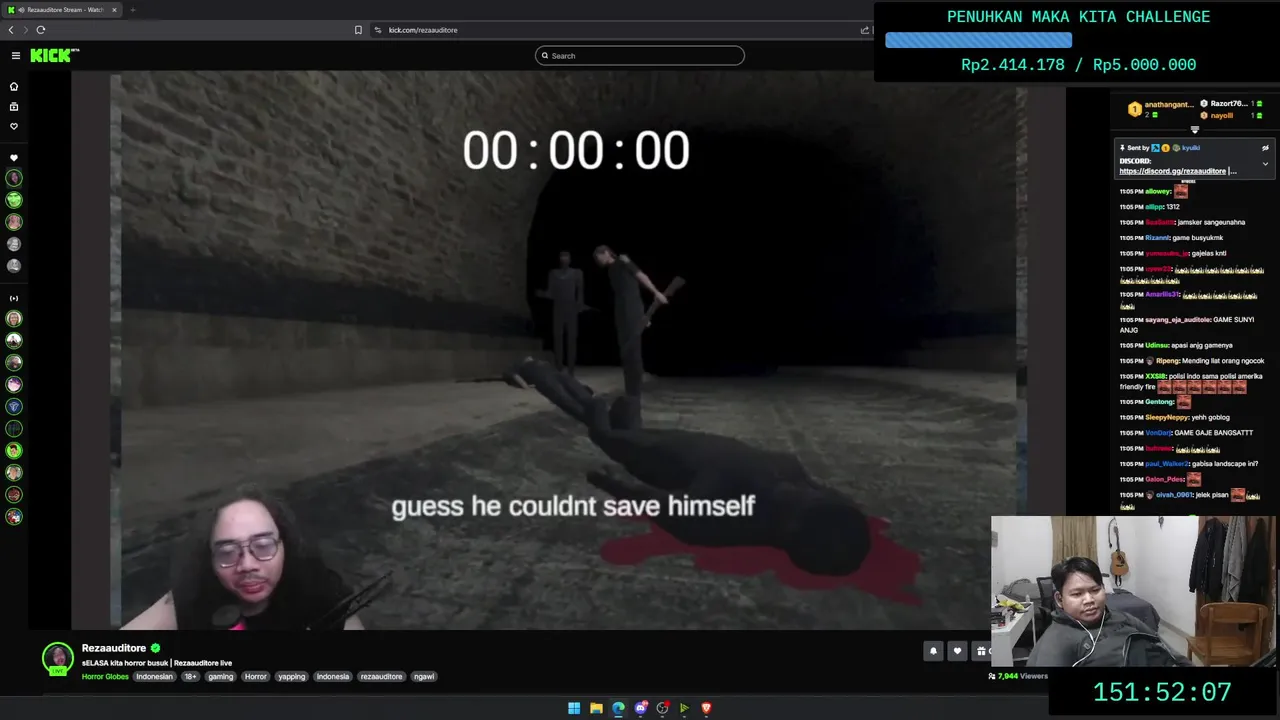This screenshot has width=1280, height=720.
Task: Click the 7,944 Viewers count
Action: [1018, 677]
